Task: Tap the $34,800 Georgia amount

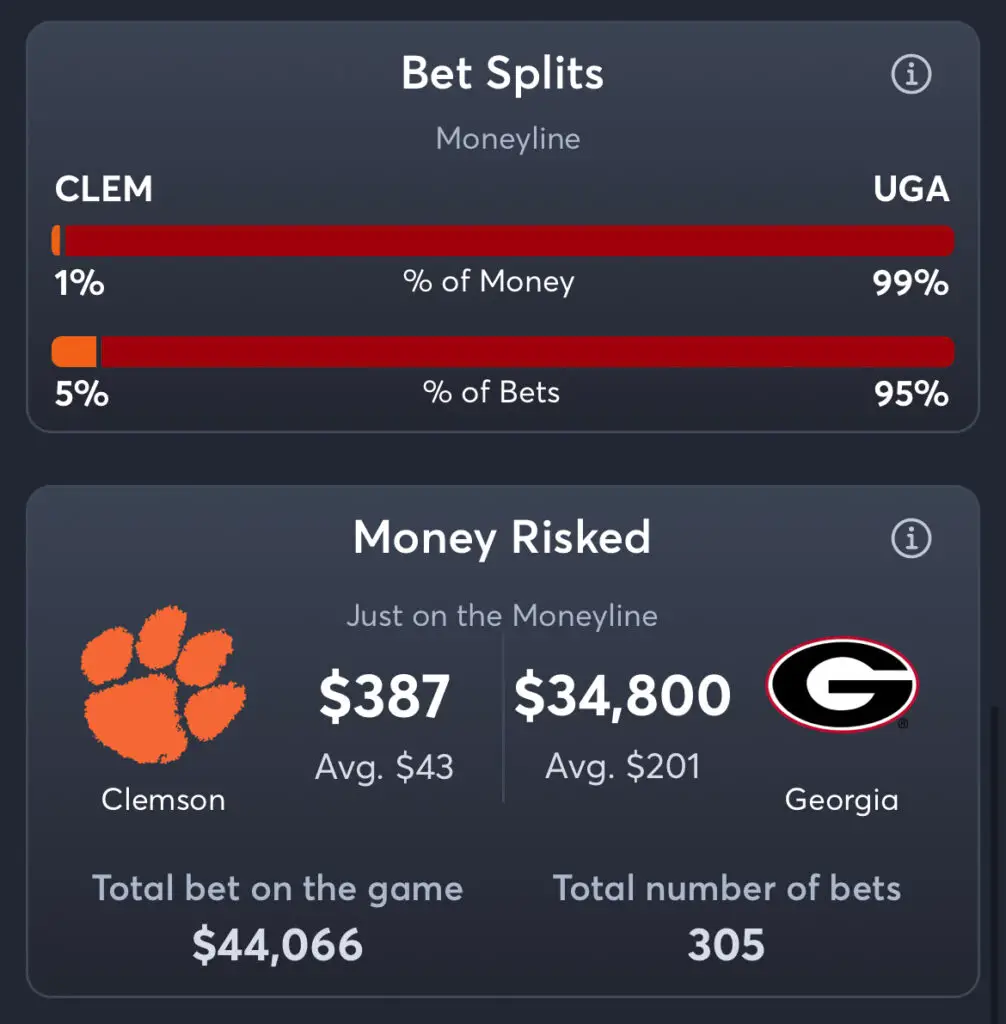Action: pos(623,696)
